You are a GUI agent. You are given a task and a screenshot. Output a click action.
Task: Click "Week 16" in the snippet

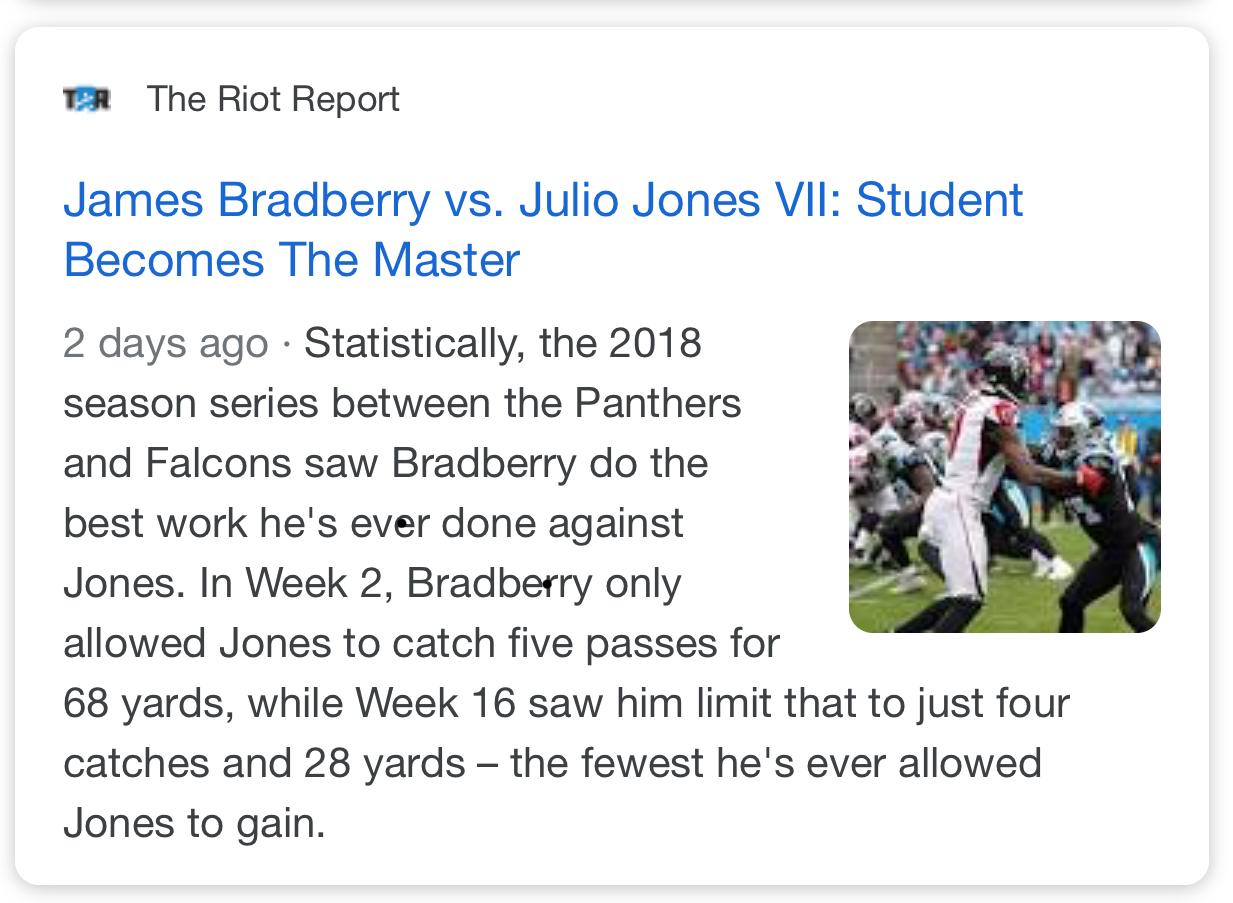pyautogui.click(x=435, y=703)
